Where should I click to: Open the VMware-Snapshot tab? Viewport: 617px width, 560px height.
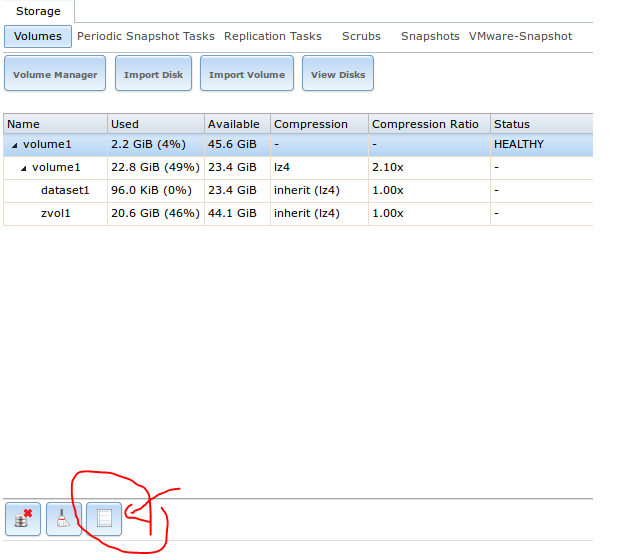(520, 36)
